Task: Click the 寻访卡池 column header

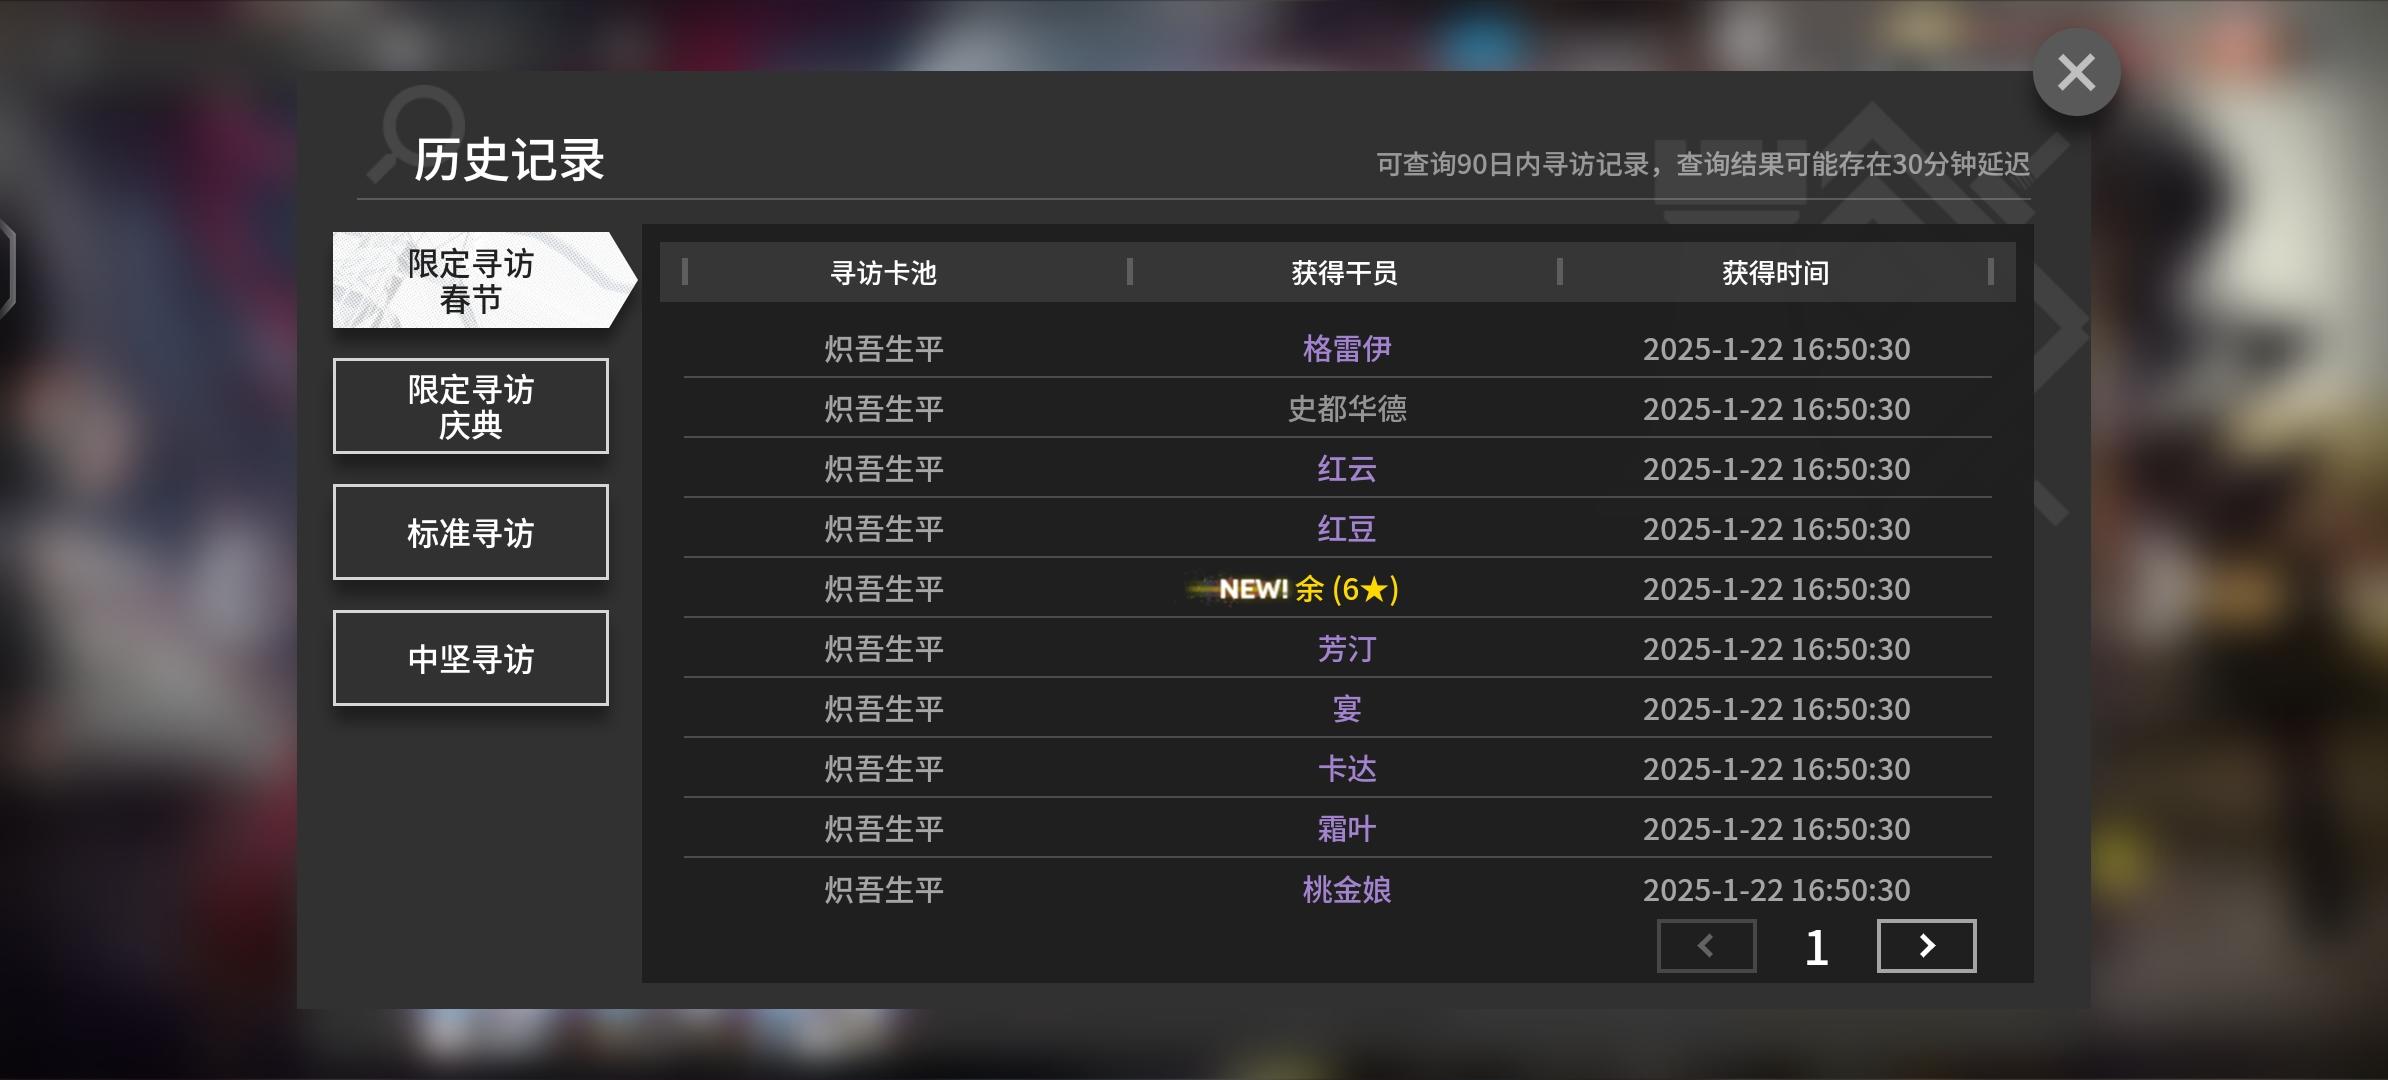Action: point(883,273)
